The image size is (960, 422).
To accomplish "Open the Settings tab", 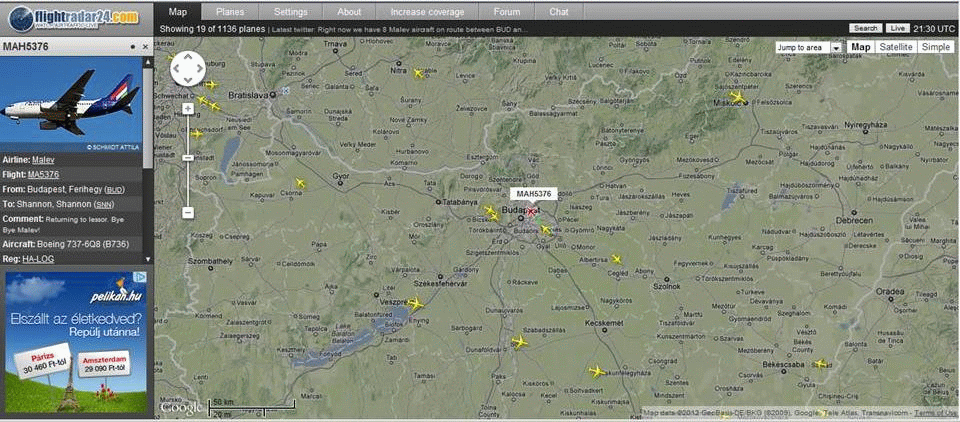I will [291, 12].
